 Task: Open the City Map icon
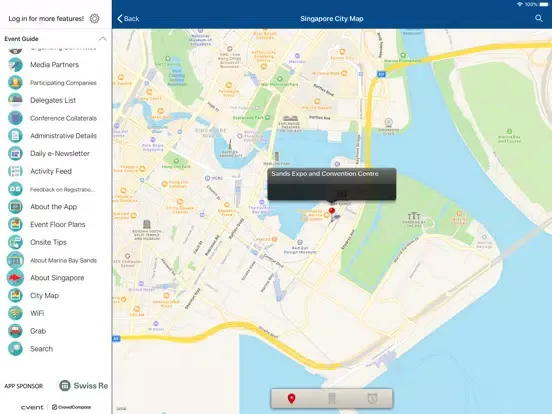click(x=15, y=295)
